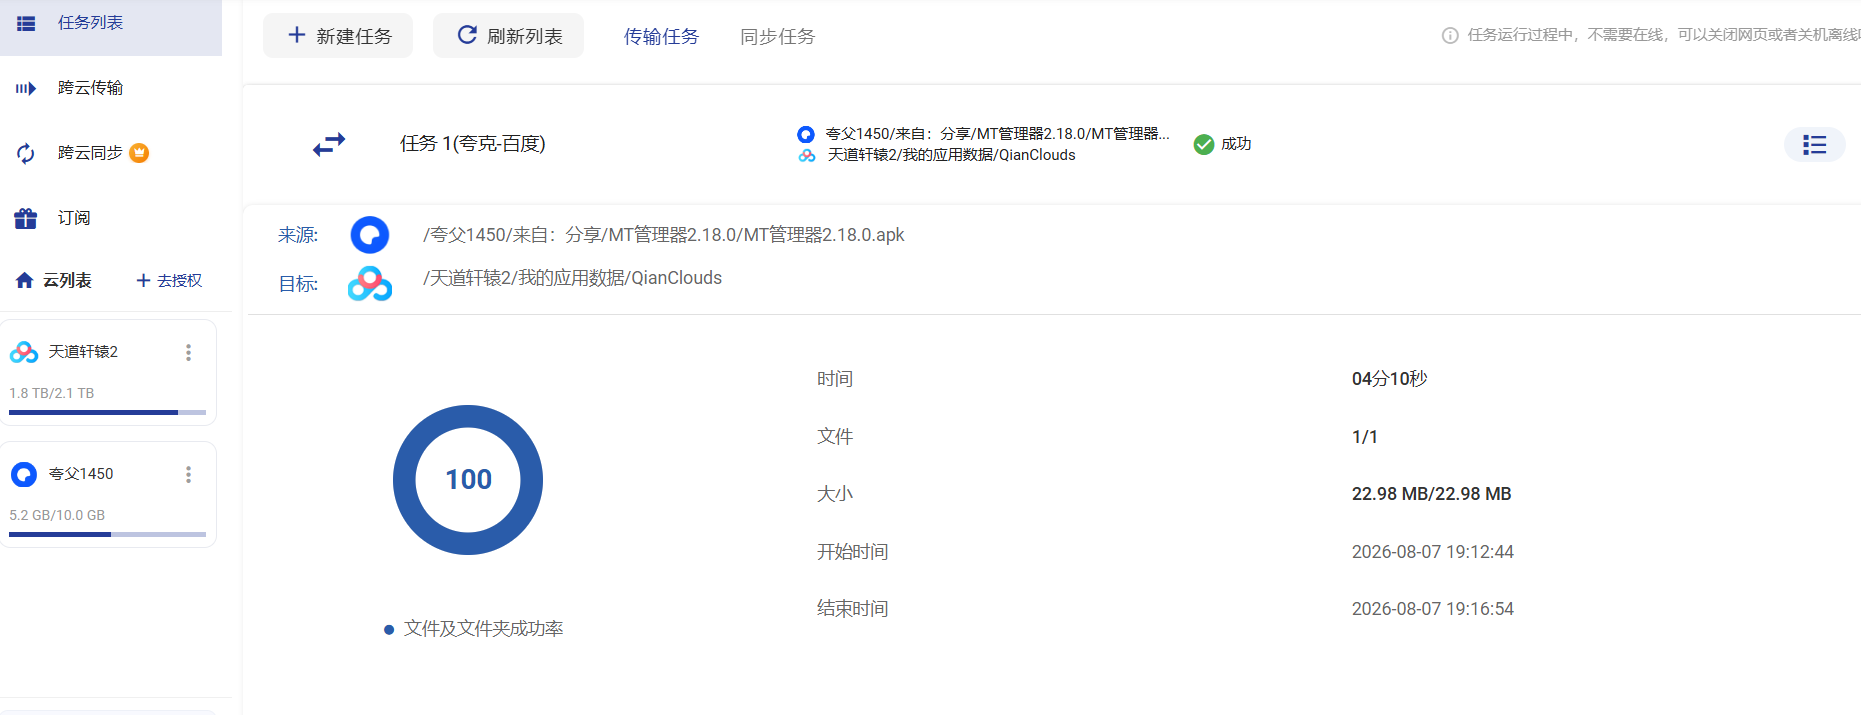Click the source path ending in MT管理器2.18.0.apk
Screen dimensions: 1861x715
664,235
